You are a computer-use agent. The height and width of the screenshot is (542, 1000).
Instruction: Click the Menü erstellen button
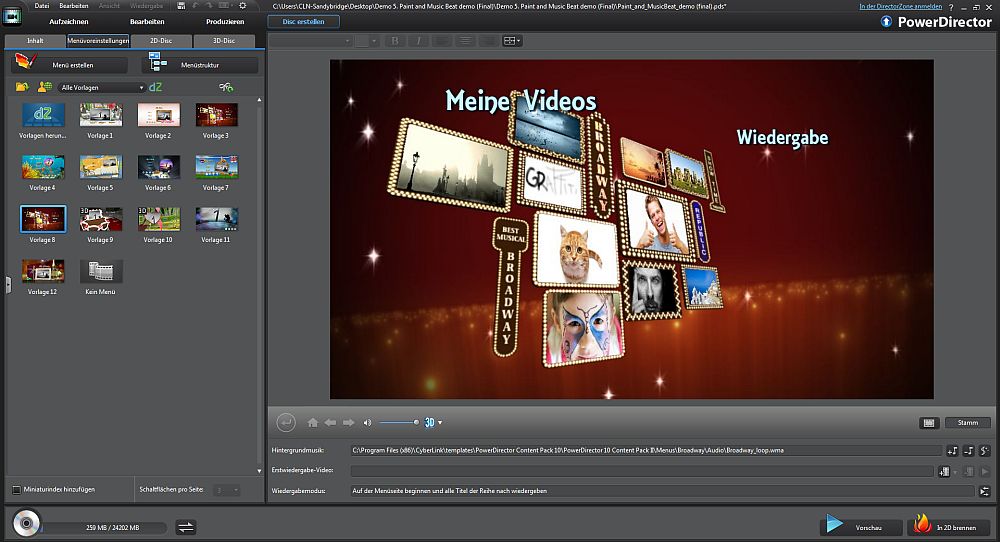(69, 65)
